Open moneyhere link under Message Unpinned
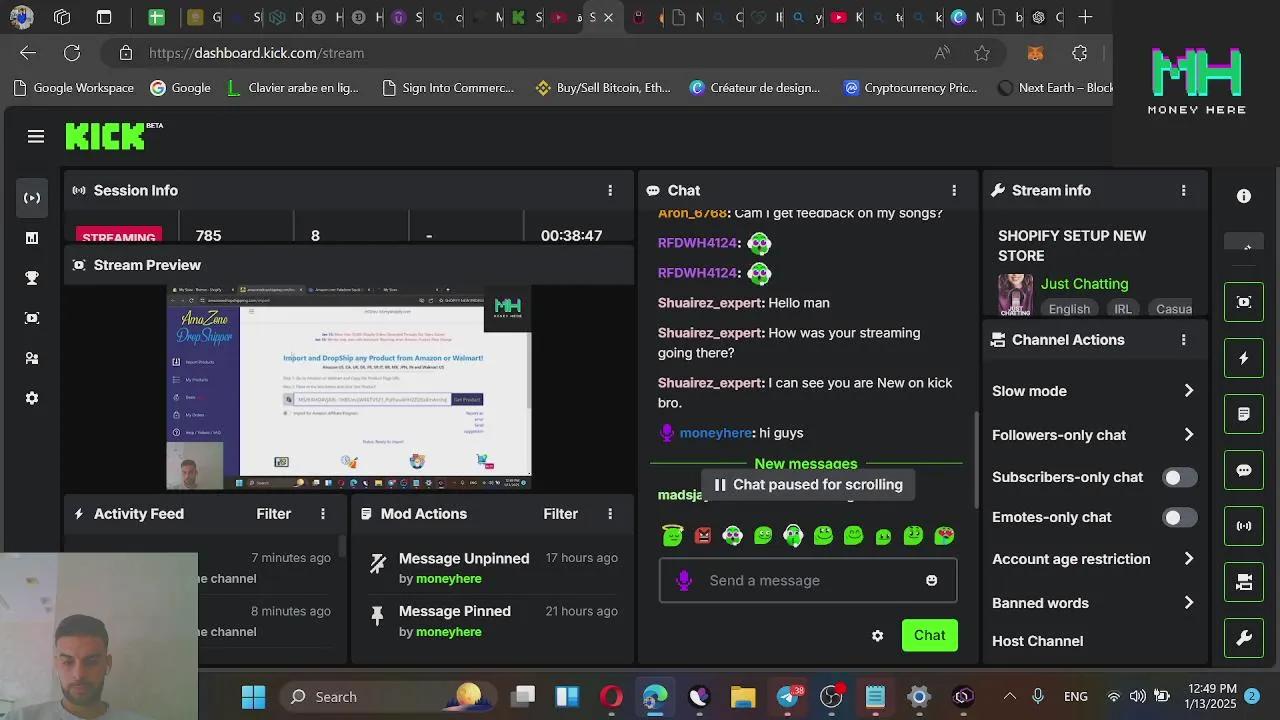1280x720 pixels. (x=448, y=579)
